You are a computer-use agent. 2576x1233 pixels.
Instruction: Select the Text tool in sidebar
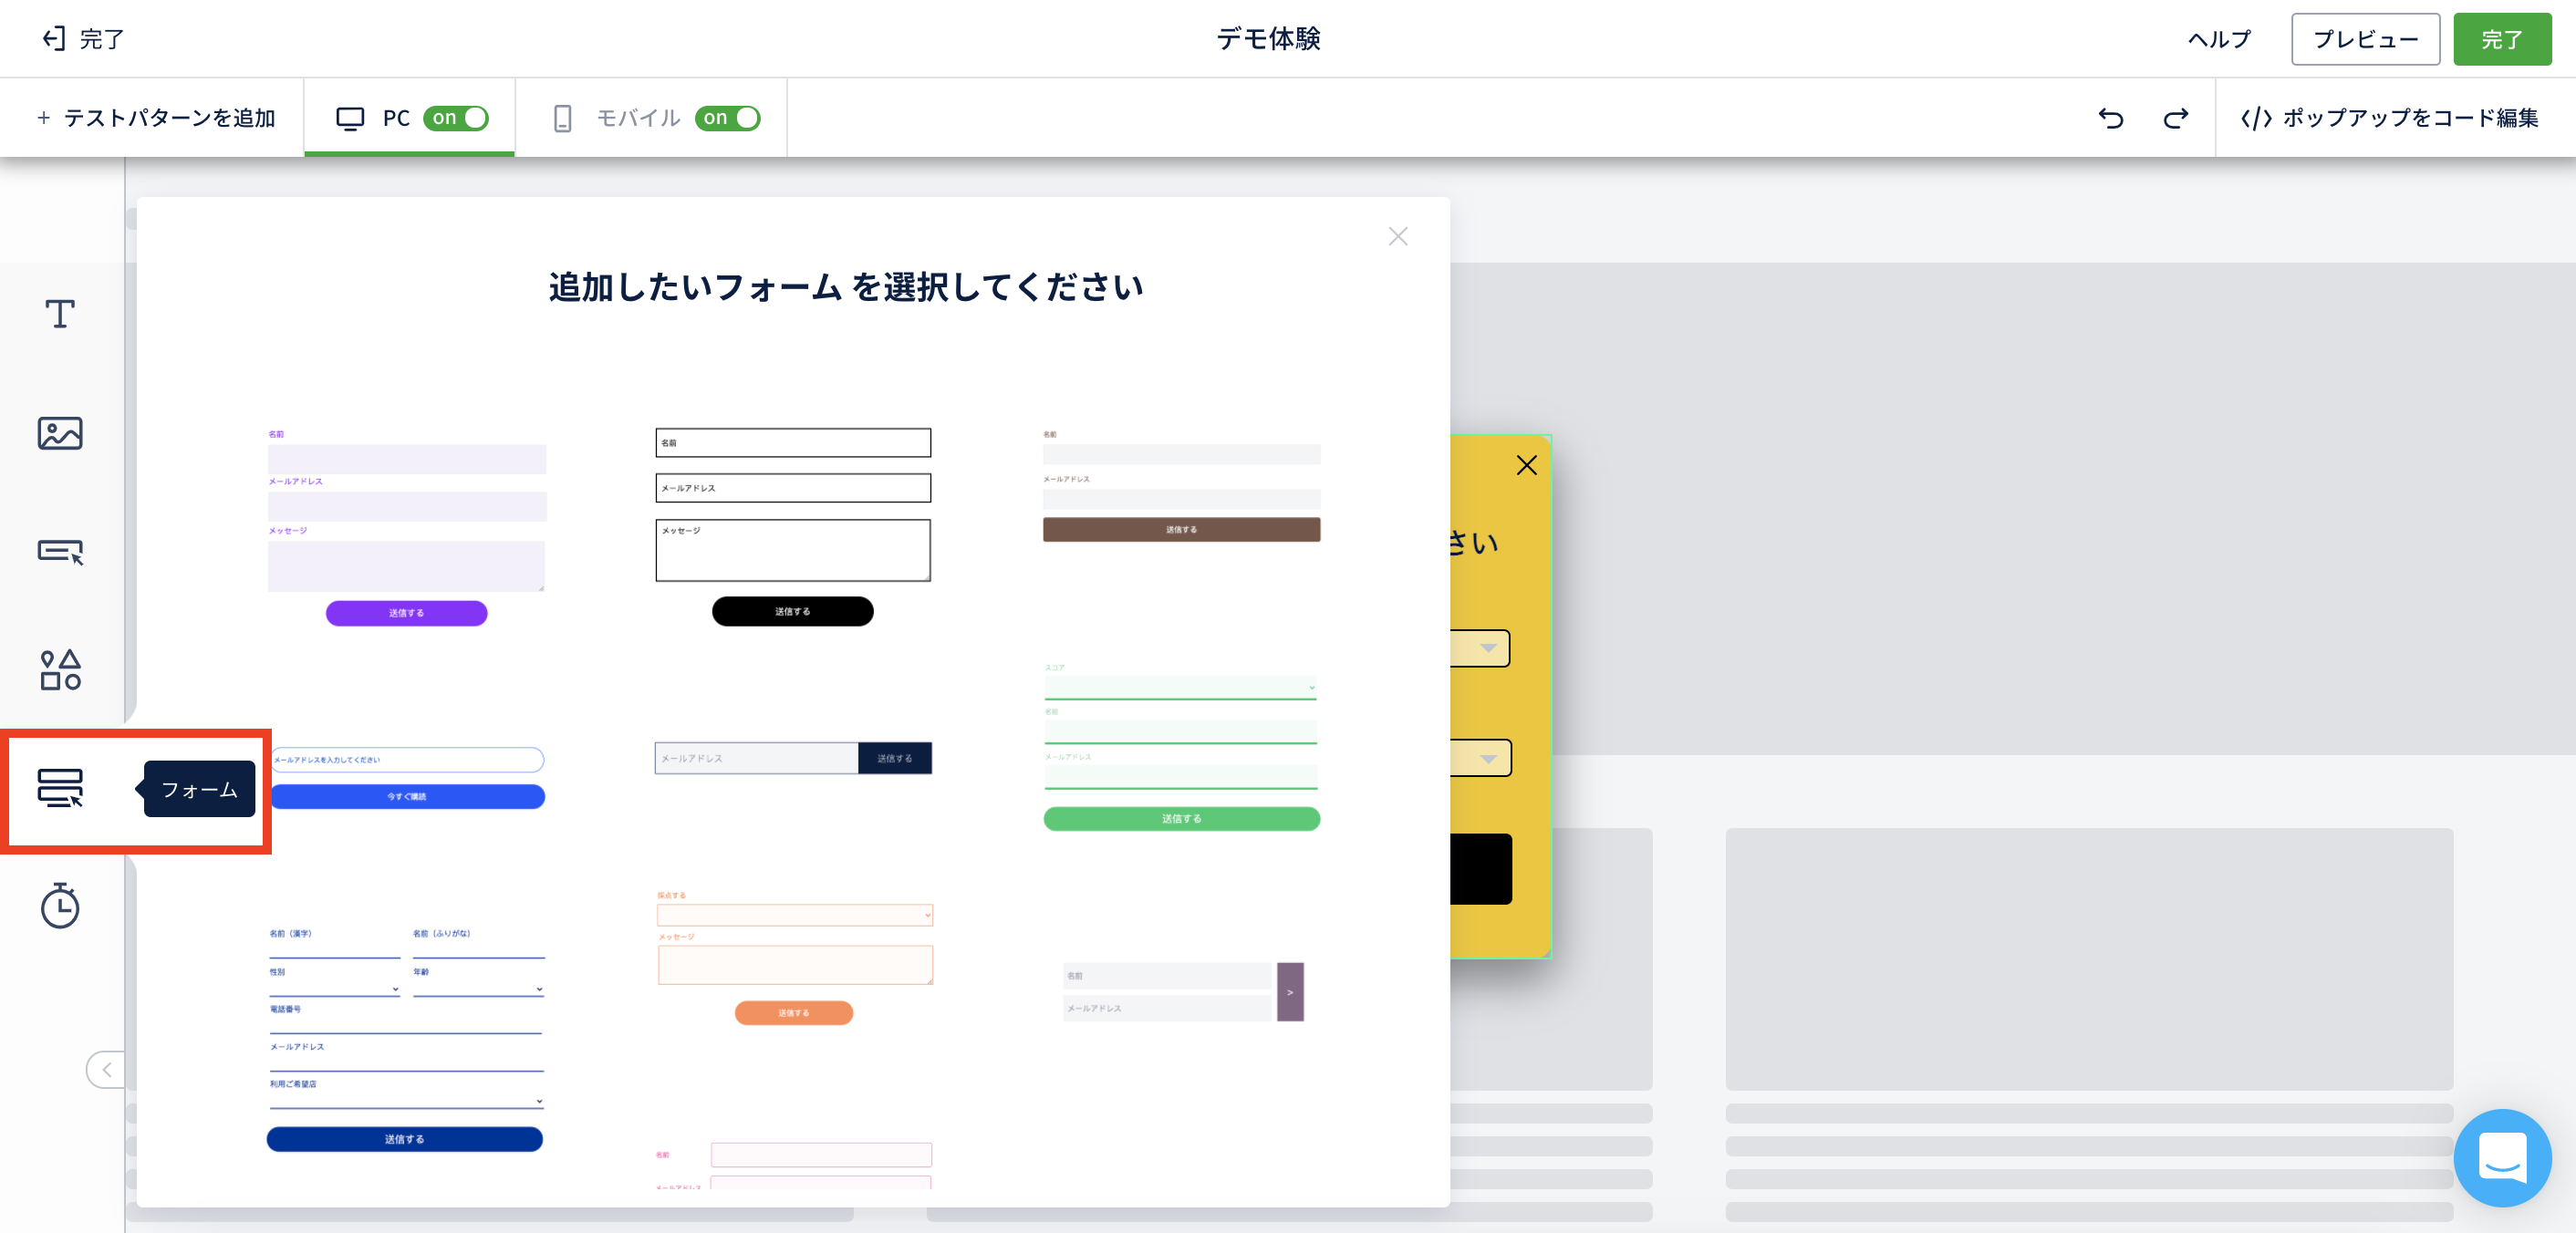pos(60,314)
